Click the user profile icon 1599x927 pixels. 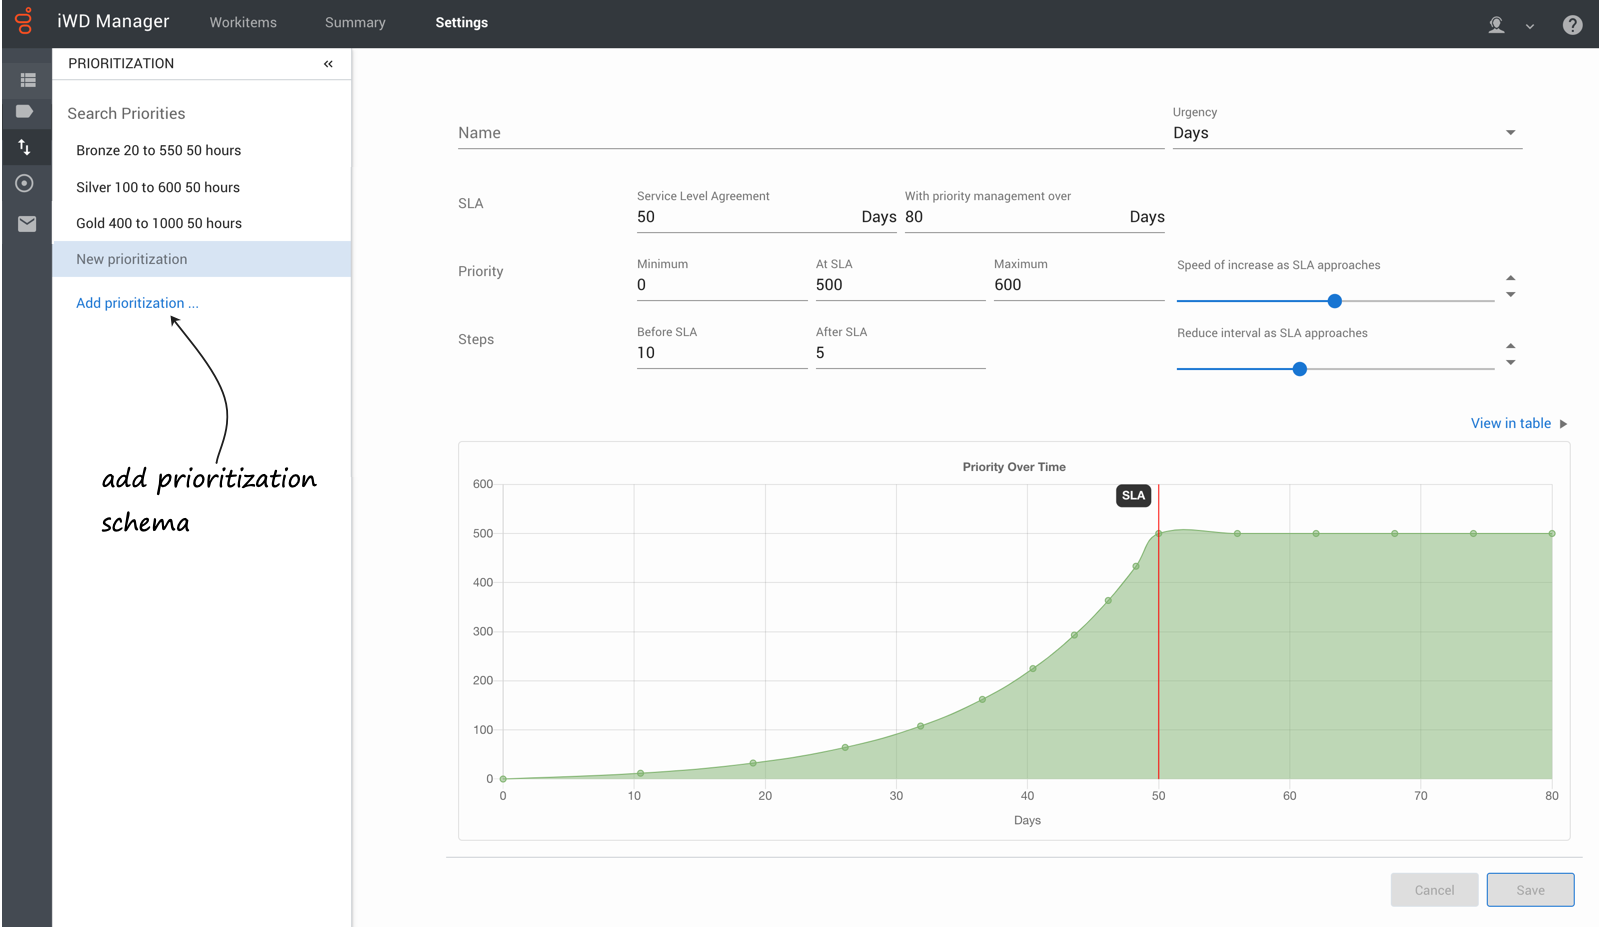(x=1496, y=25)
